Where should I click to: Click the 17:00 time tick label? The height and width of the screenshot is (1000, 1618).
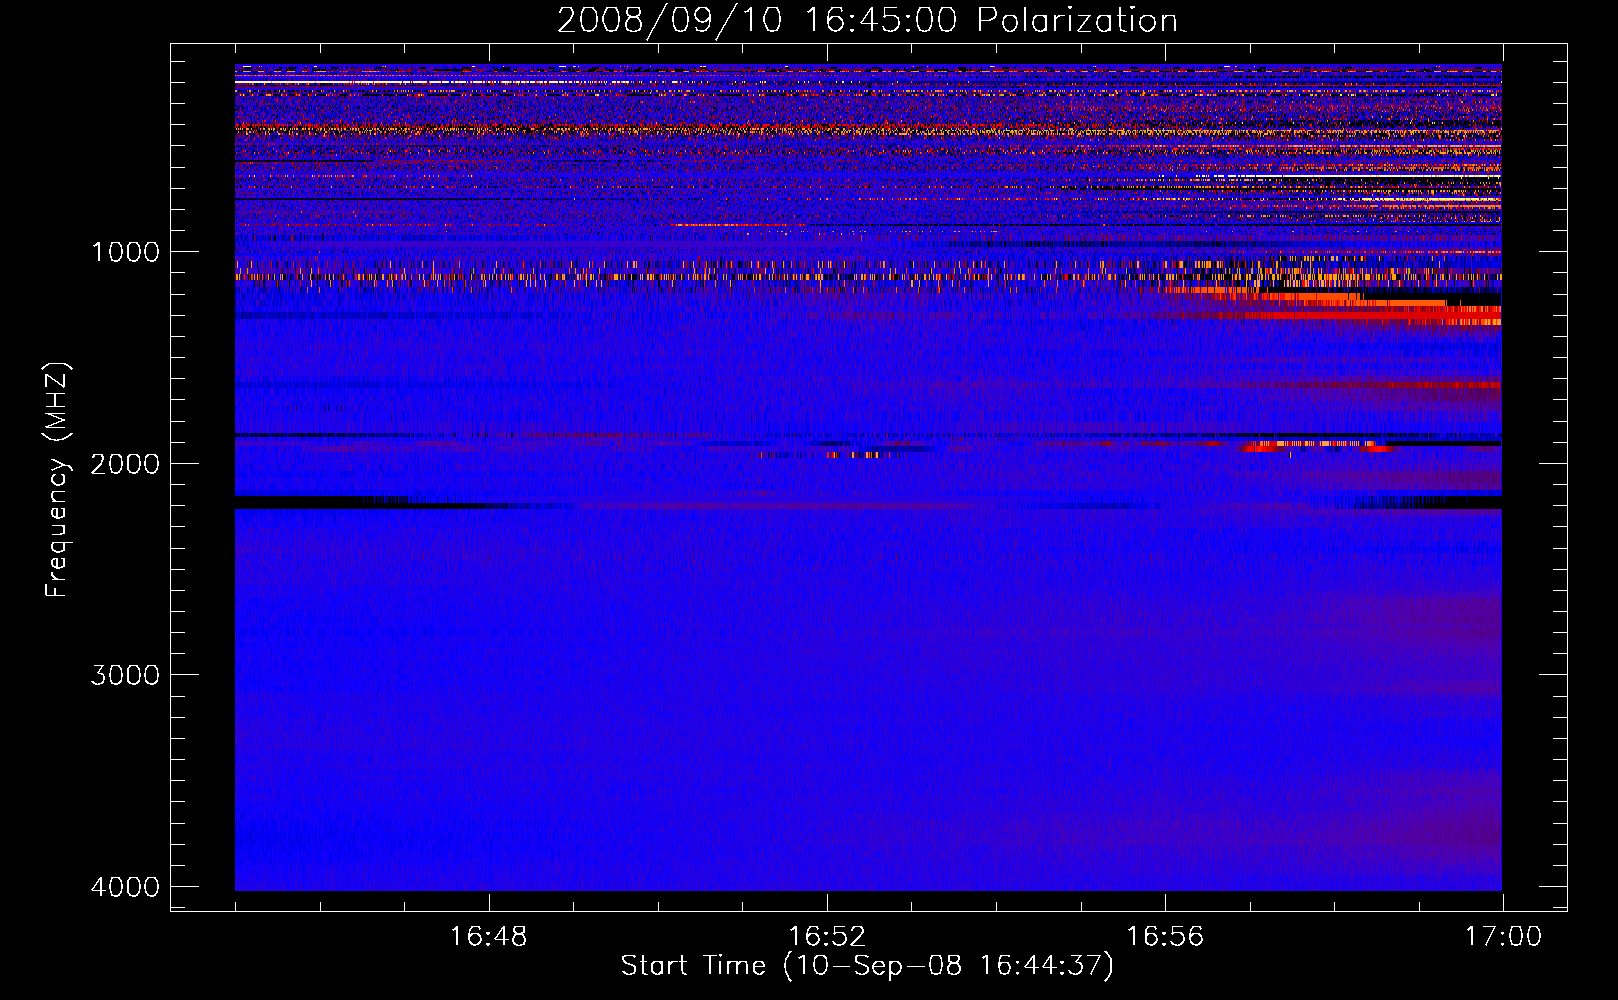[x=1503, y=937]
